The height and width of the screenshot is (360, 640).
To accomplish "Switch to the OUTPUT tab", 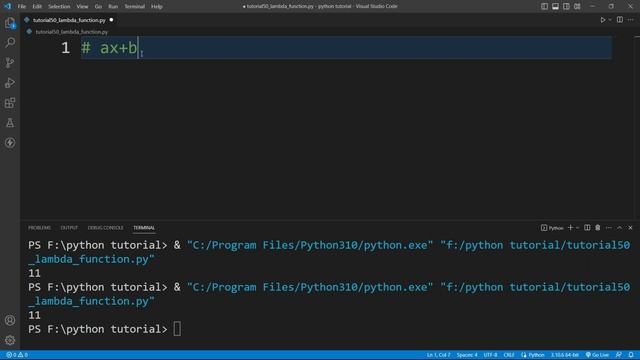I will pos(69,228).
